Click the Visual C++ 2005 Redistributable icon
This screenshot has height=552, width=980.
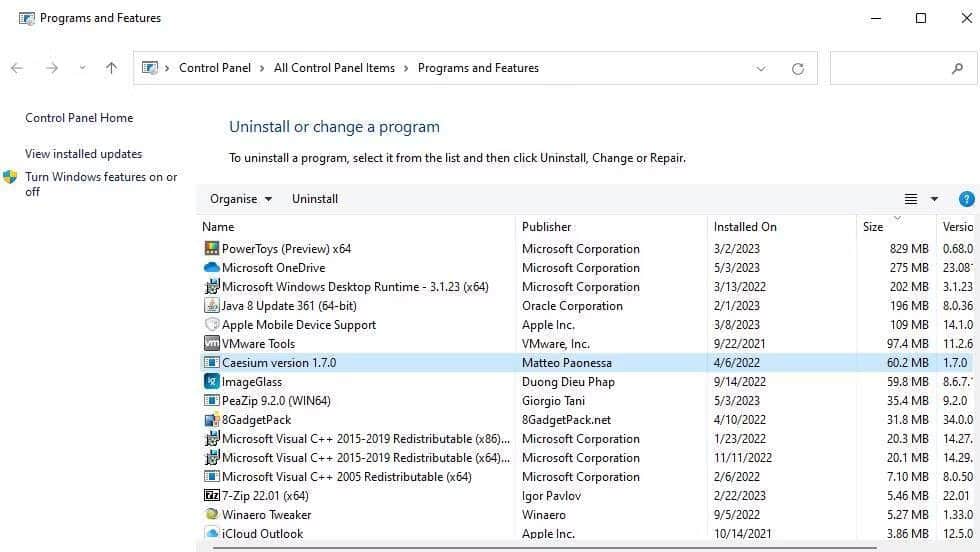click(x=212, y=476)
